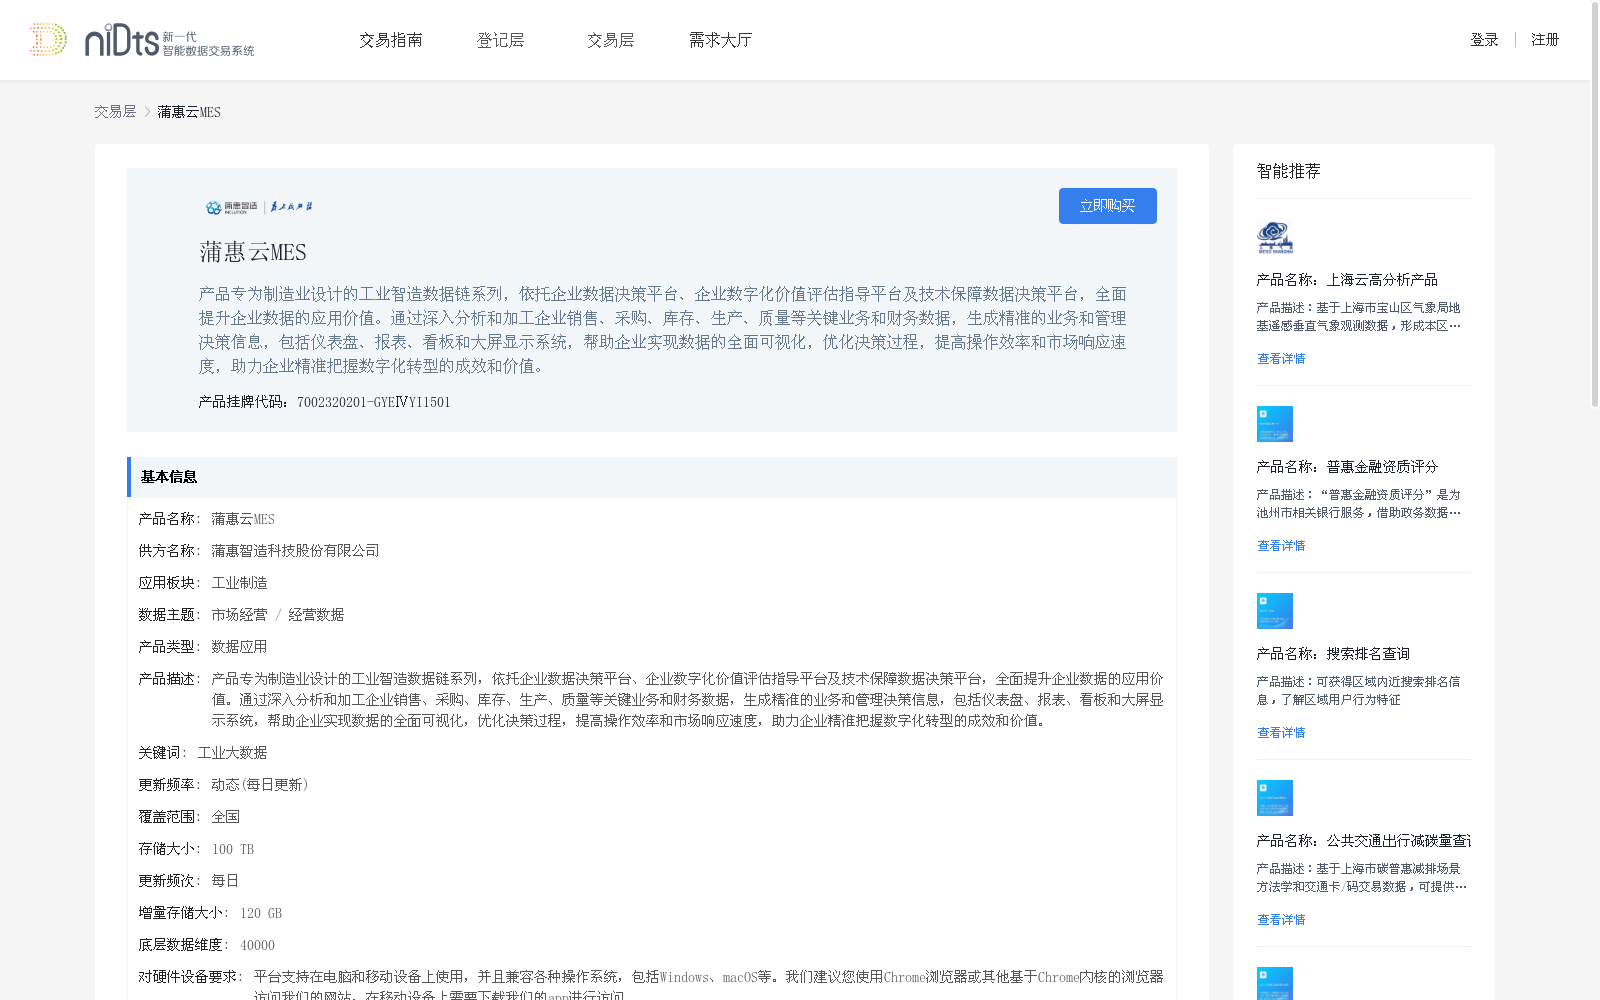Click the 蒲惠云MES breadcrumb text
Screen dimensions: 1600x1000
click(189, 112)
